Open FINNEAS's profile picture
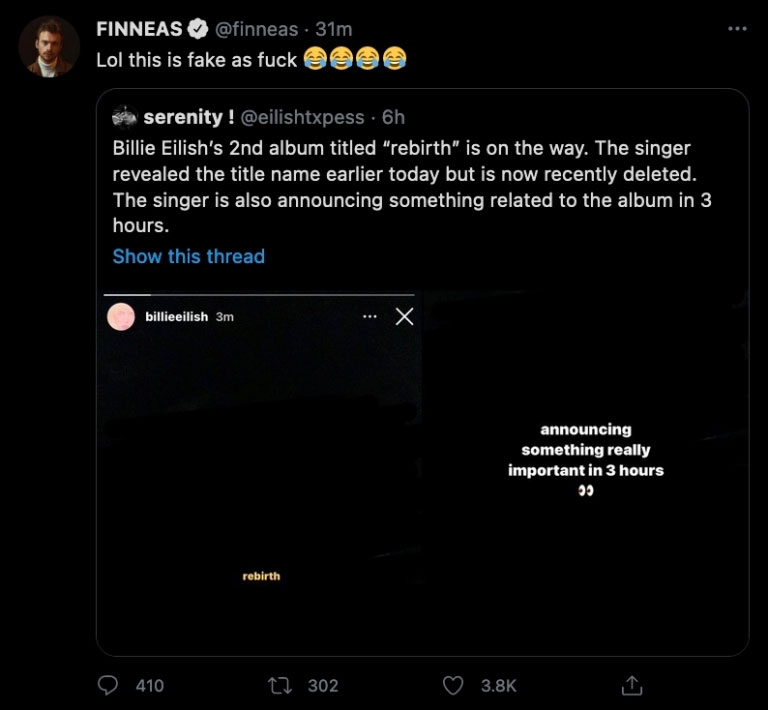Image resolution: width=768 pixels, height=710 pixels. pyautogui.click(x=48, y=47)
